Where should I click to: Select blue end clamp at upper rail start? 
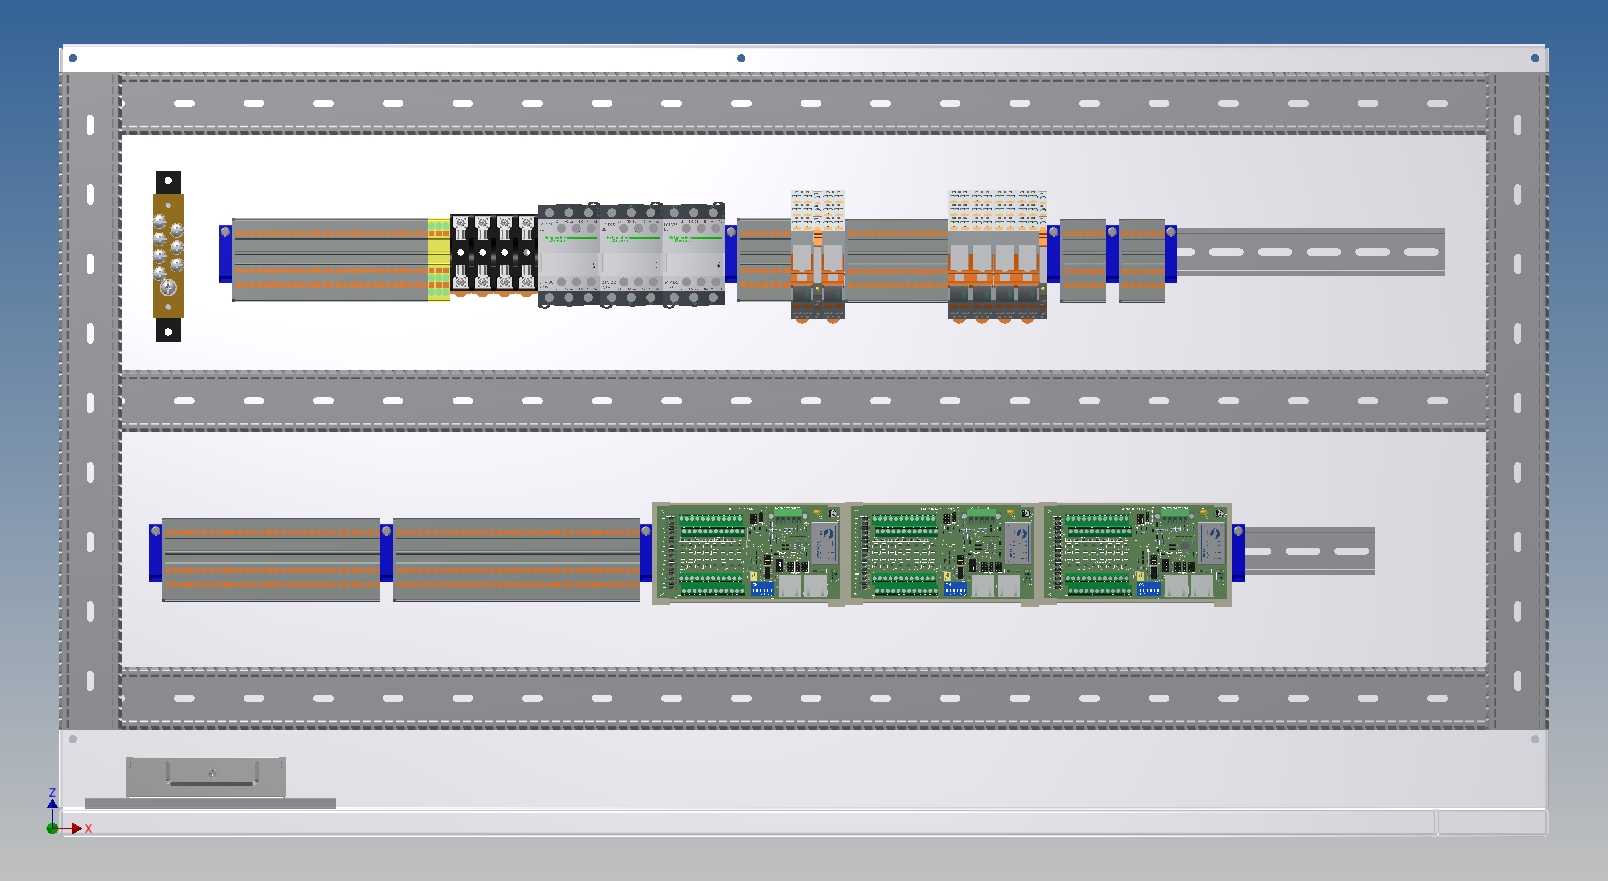point(225,254)
